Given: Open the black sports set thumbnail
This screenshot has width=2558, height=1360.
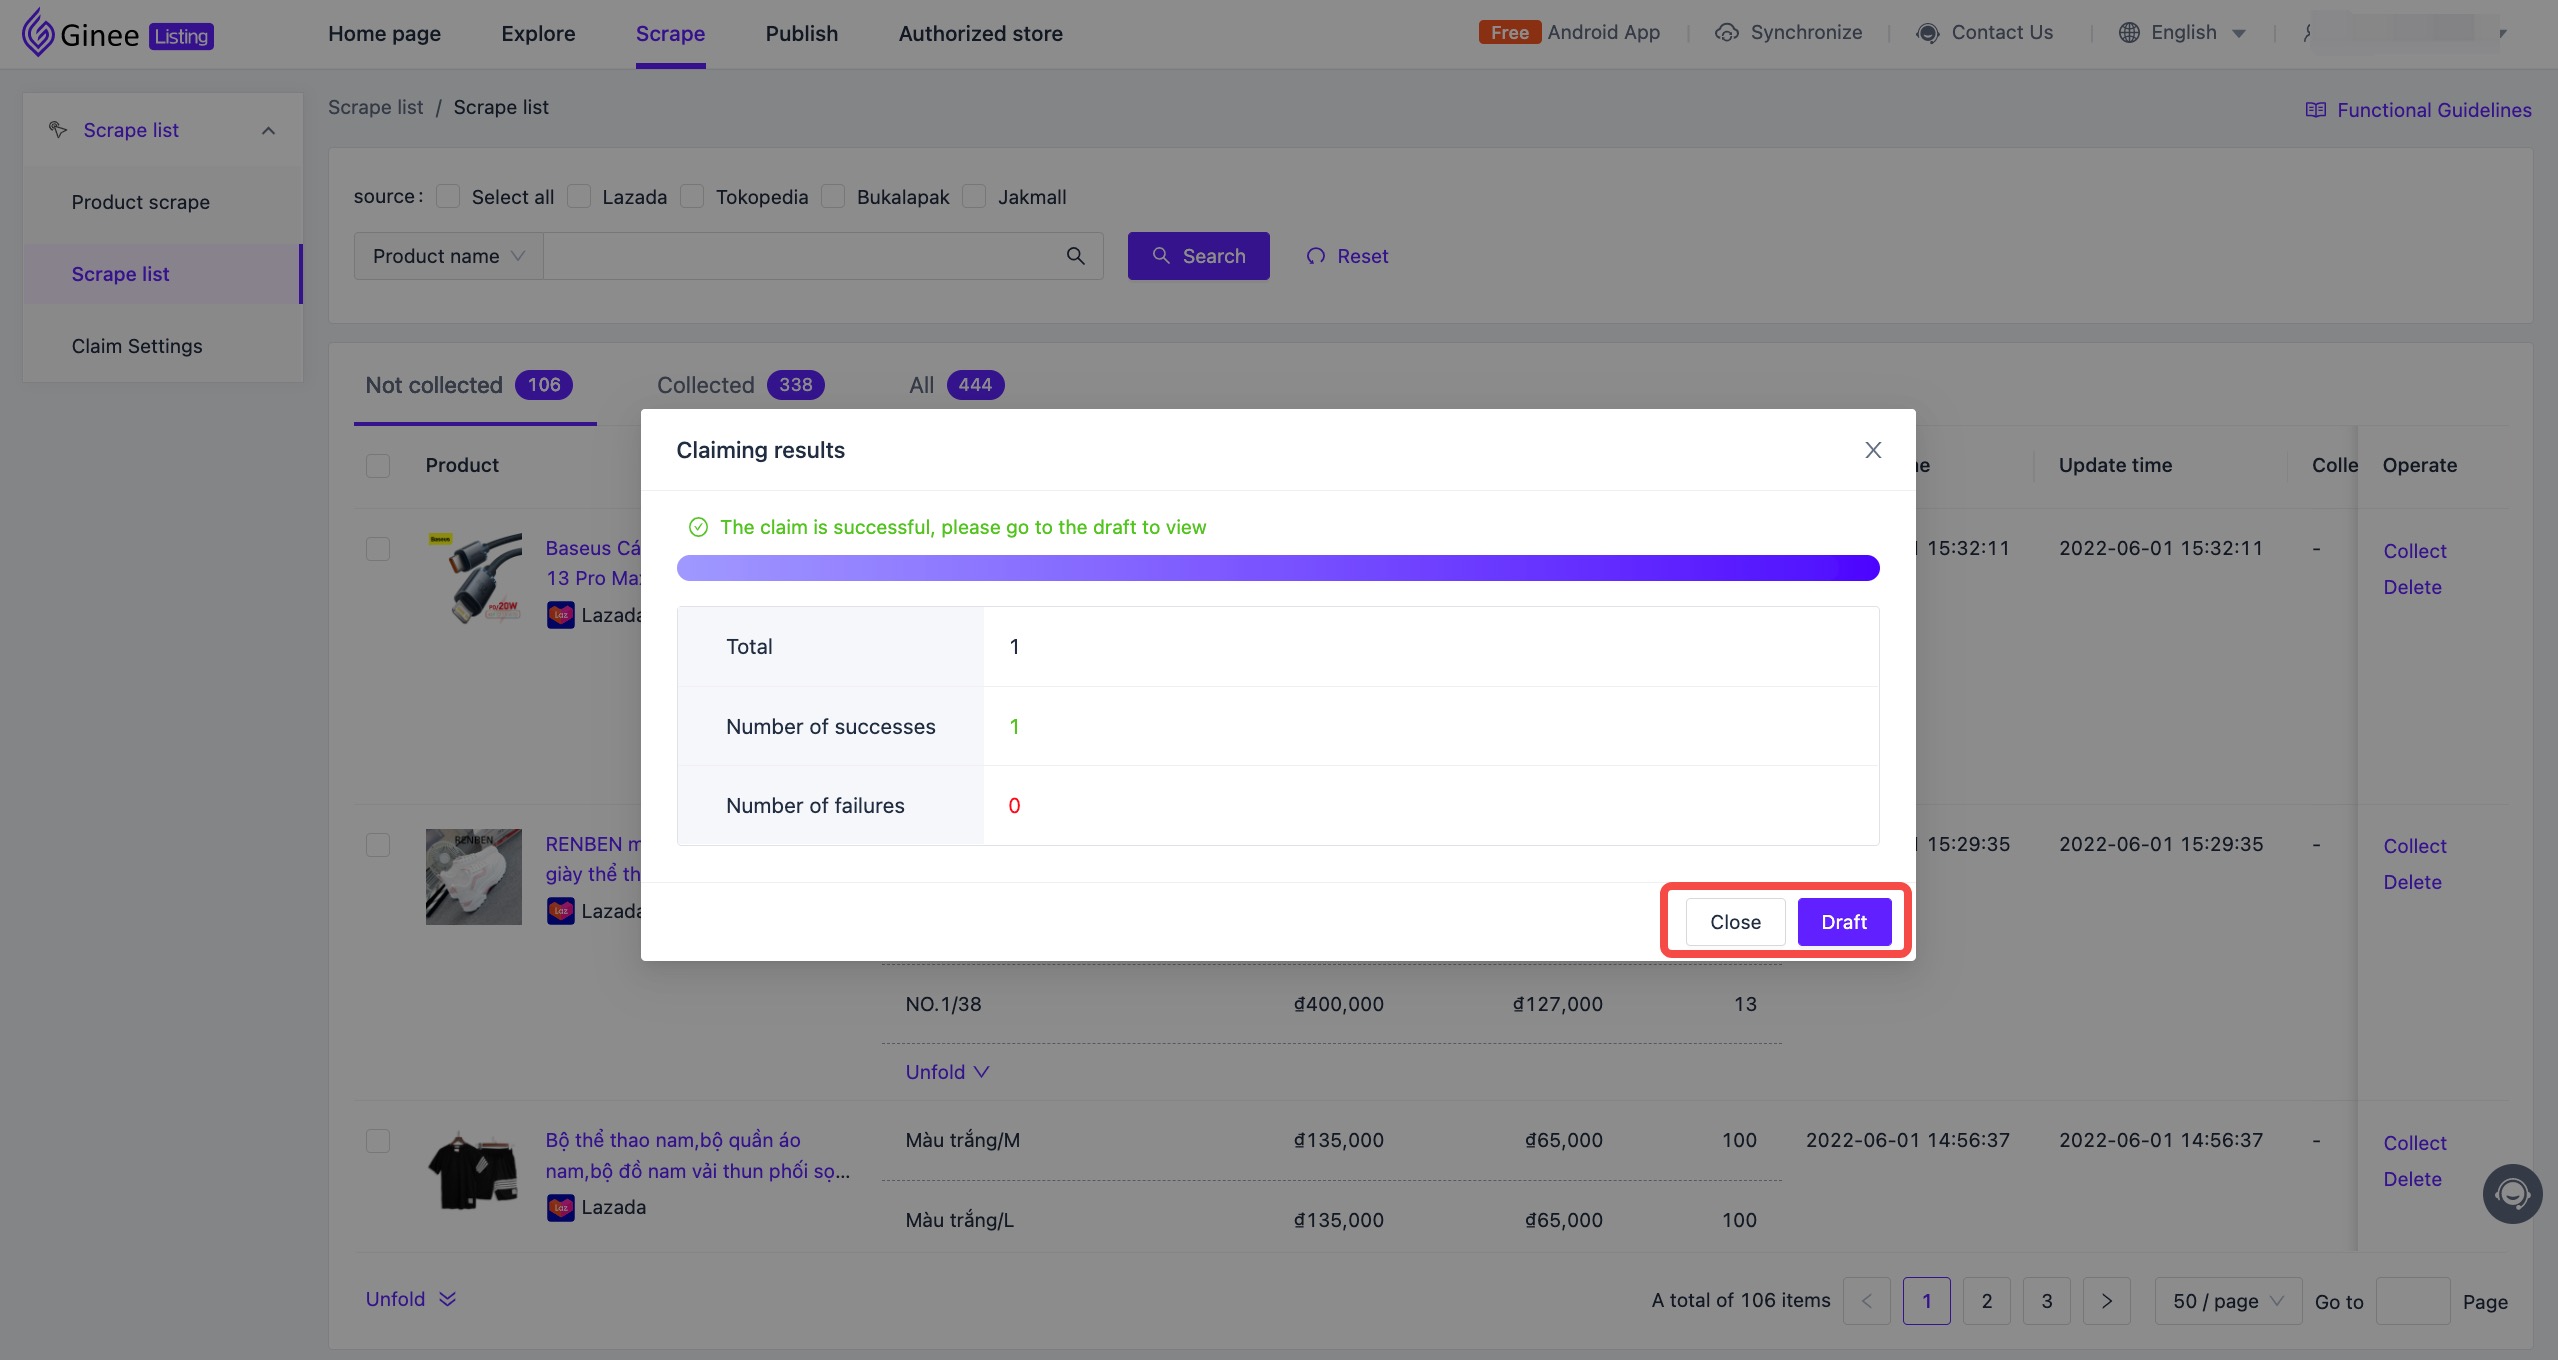Looking at the screenshot, I should tap(473, 1171).
